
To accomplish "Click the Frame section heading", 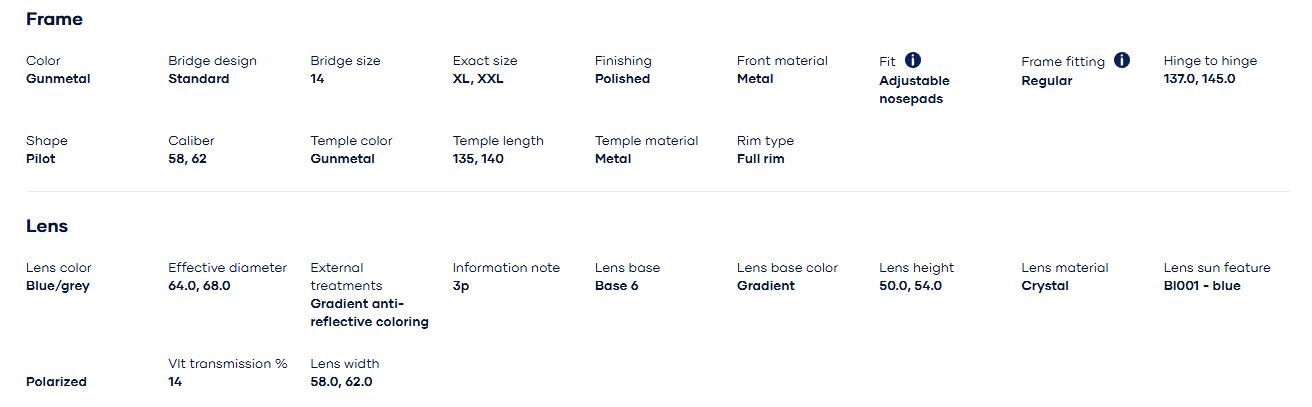I will [54, 19].
